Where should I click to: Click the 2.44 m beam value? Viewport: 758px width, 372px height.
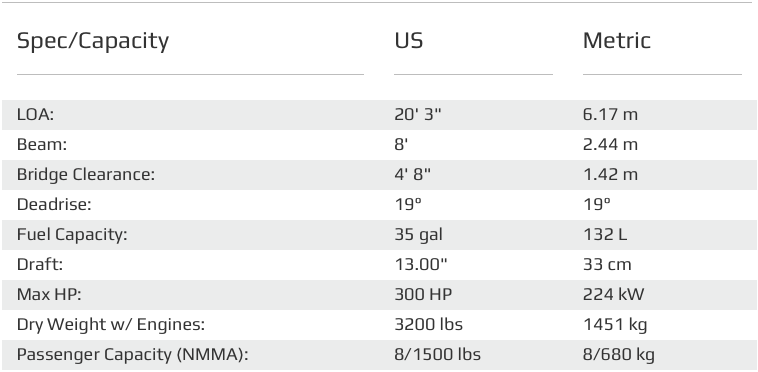pyautogui.click(x=611, y=145)
